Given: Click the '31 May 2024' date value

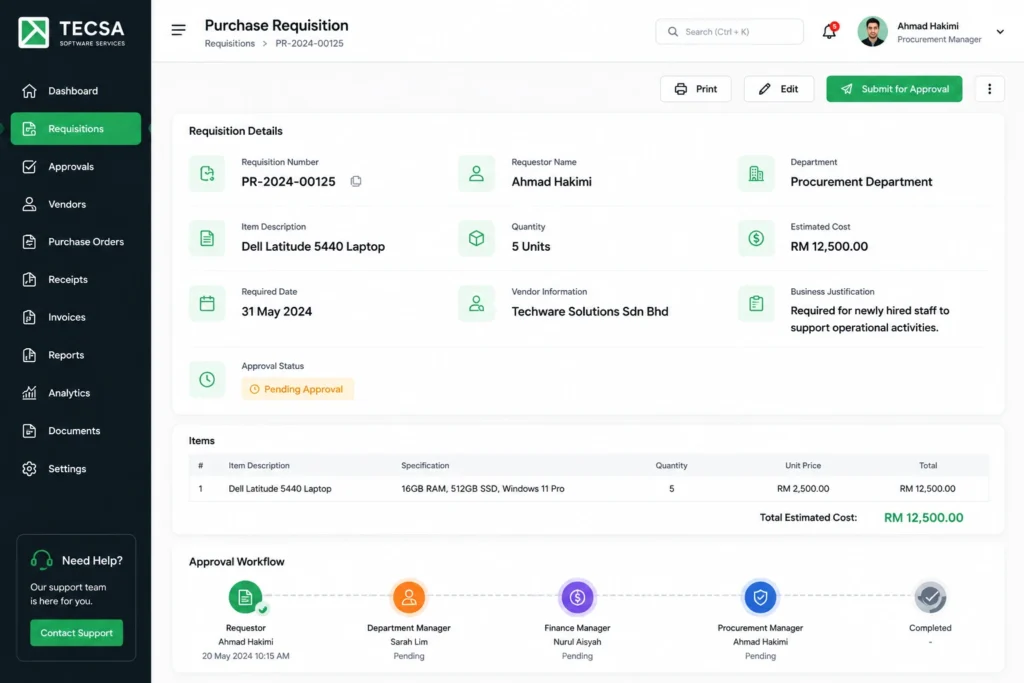Looking at the screenshot, I should 277,312.
